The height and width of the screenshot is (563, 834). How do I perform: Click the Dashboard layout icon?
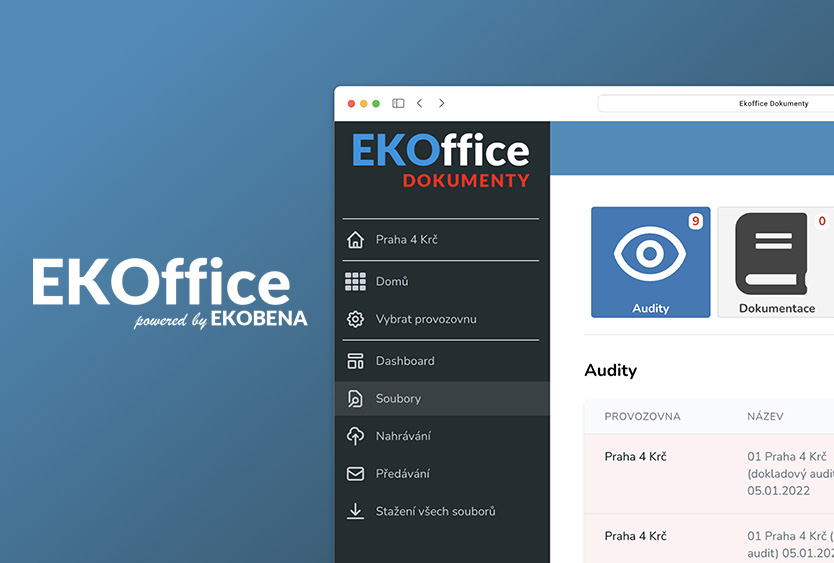(355, 361)
